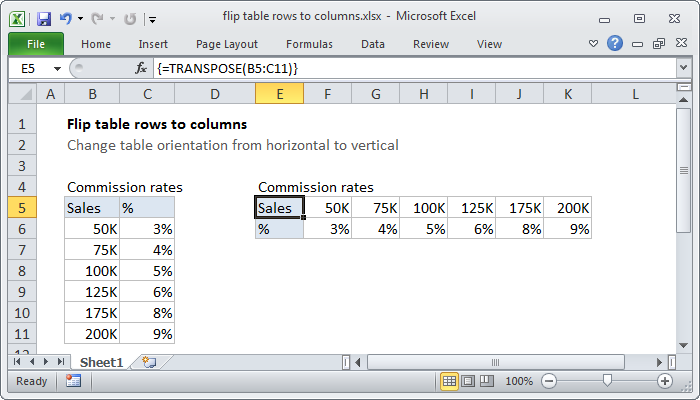Switch to Page Layout view
The height and width of the screenshot is (400, 700).
coord(468,381)
